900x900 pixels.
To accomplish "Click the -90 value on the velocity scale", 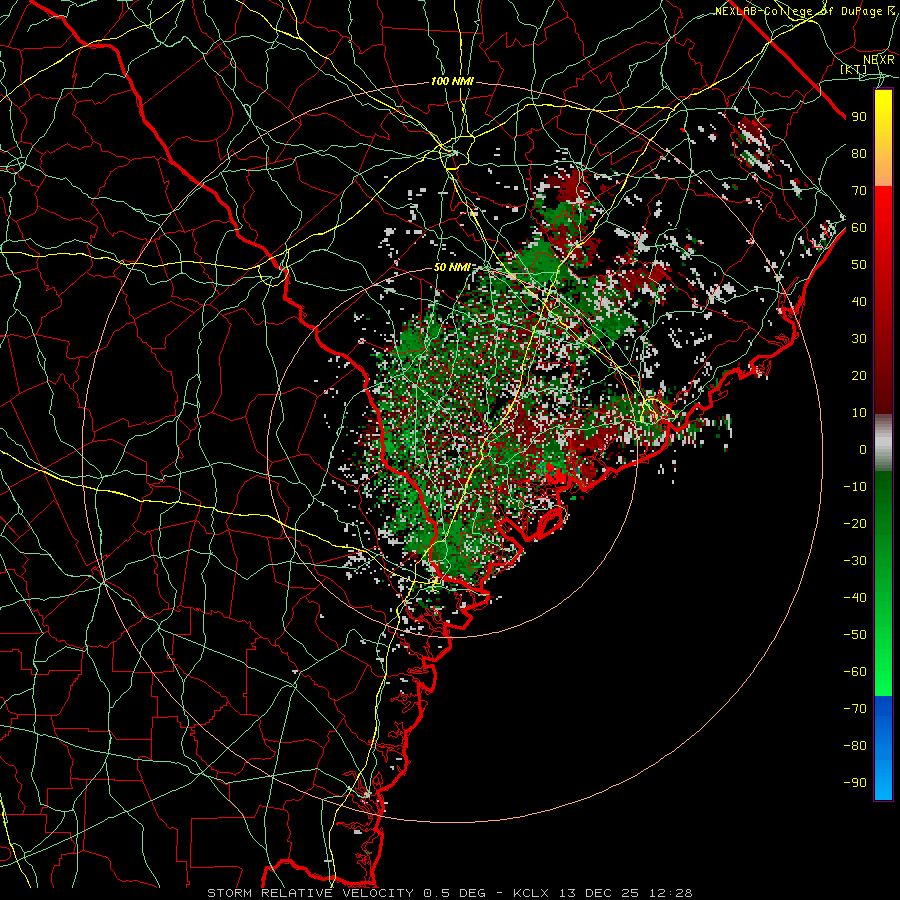I will [x=855, y=783].
